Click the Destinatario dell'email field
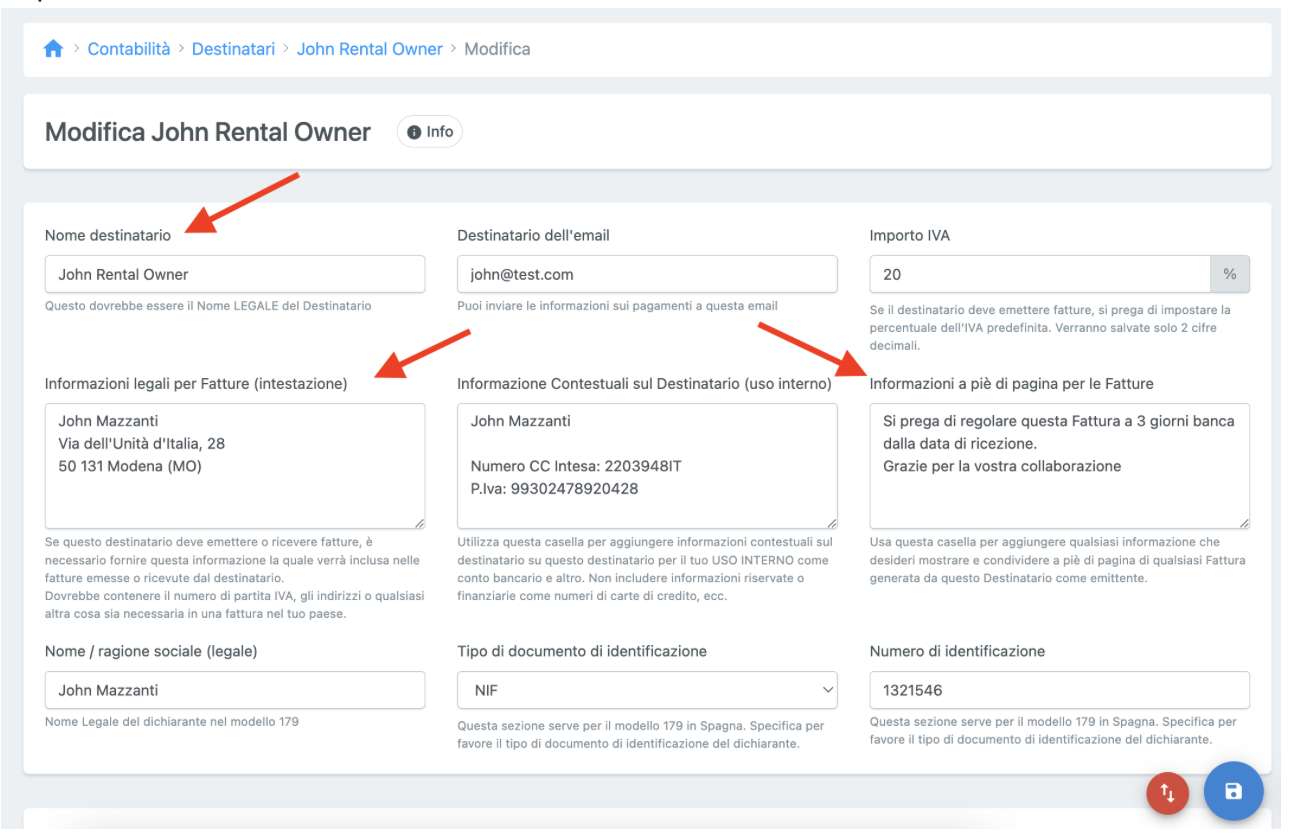The image size is (1290, 836). [x=647, y=274]
